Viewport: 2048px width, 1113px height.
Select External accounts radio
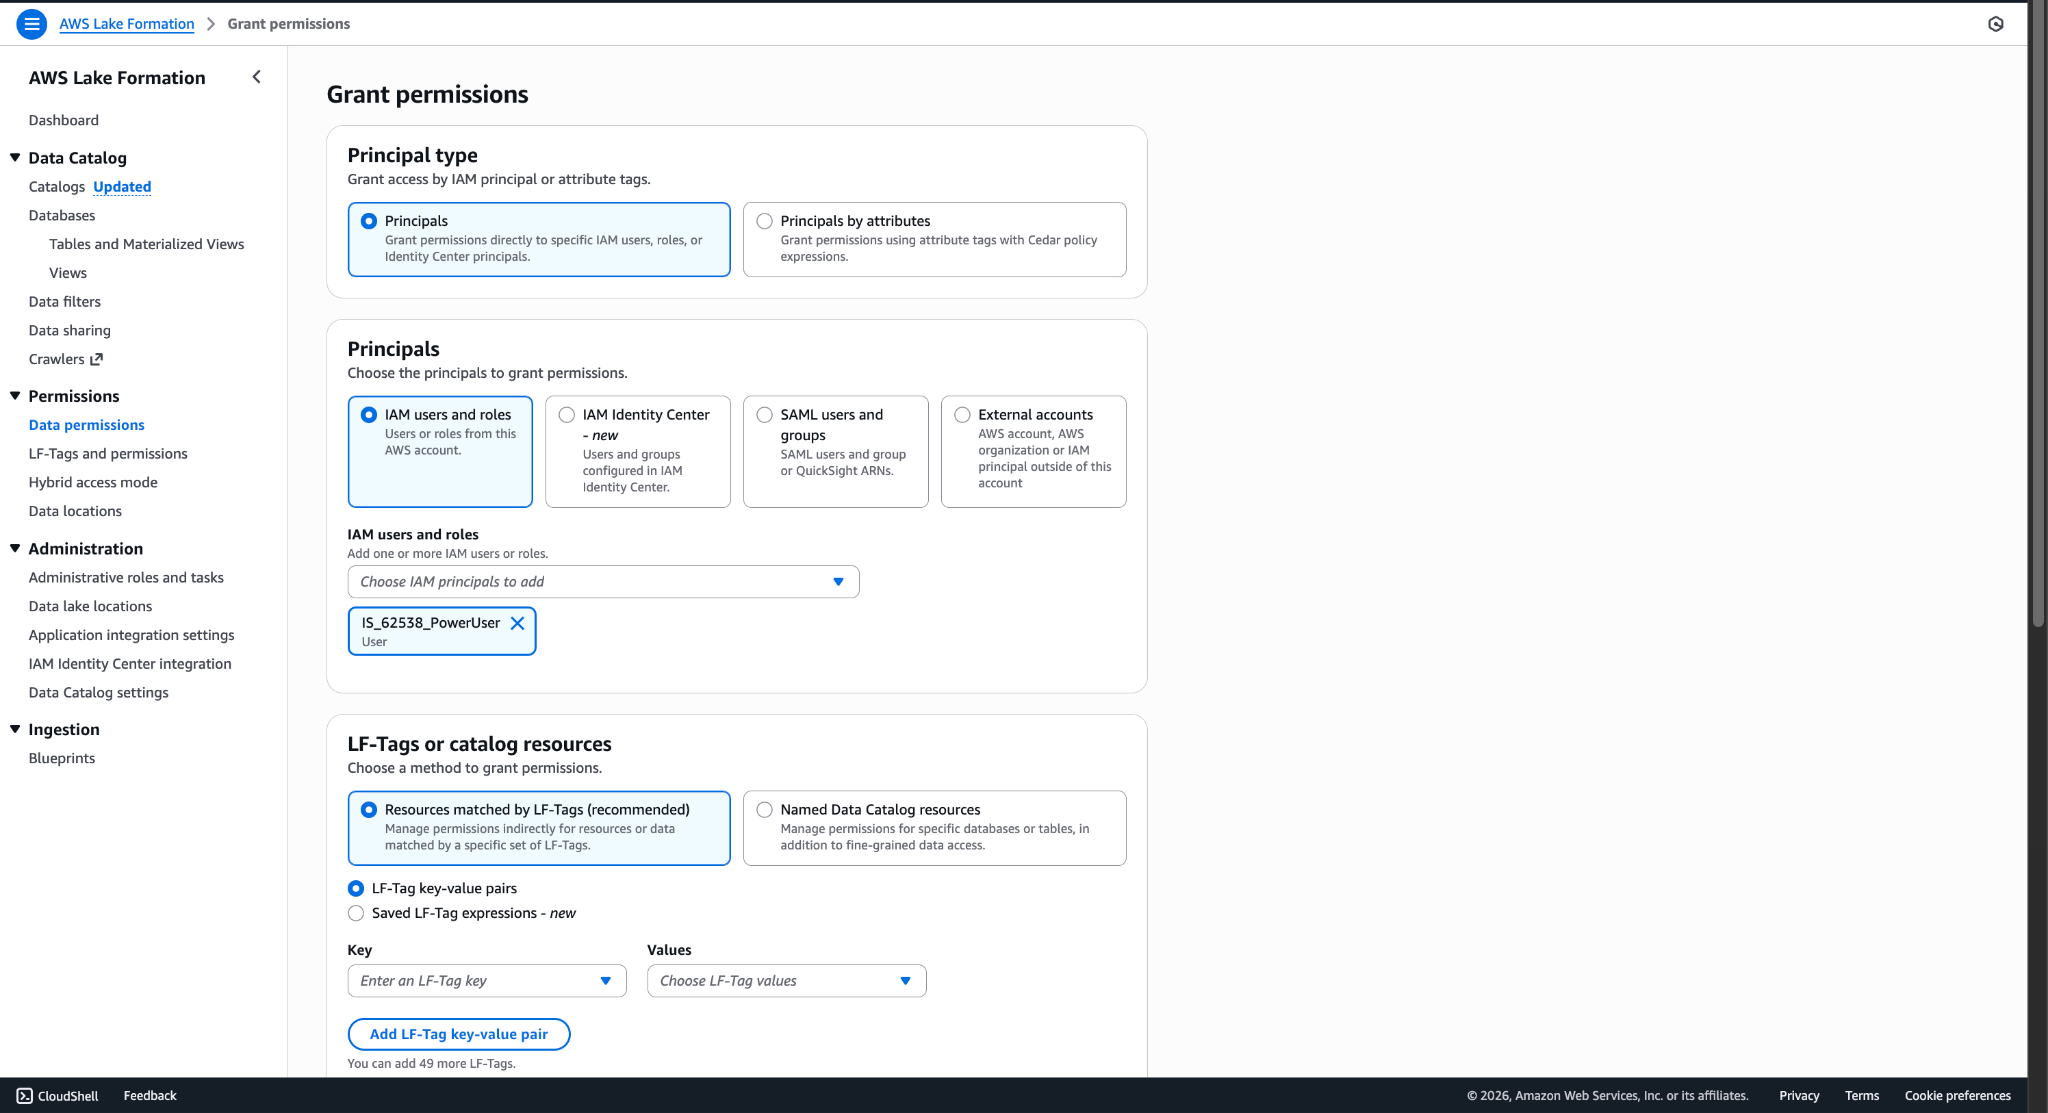coord(963,415)
